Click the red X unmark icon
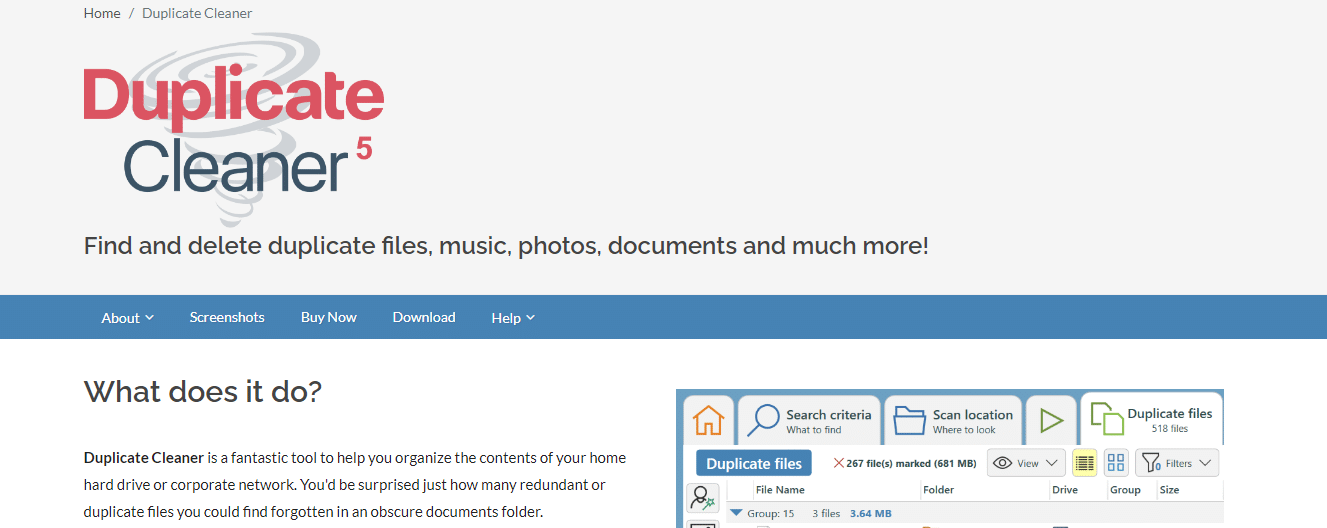1327x528 pixels. pyautogui.click(x=838, y=463)
